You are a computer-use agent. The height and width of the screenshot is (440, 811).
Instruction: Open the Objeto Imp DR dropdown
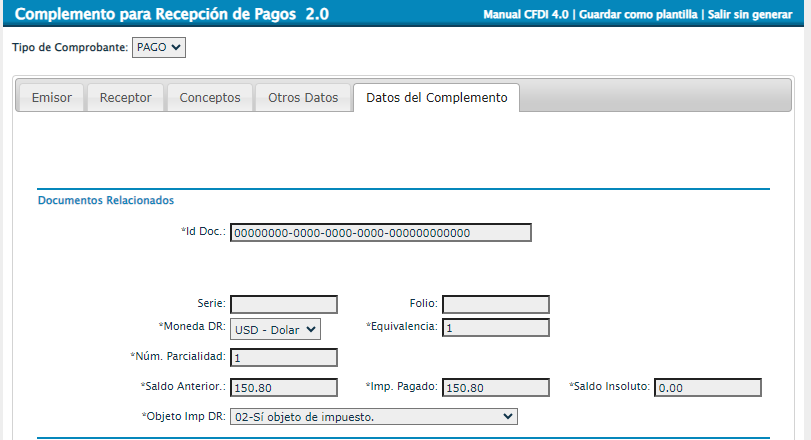pos(373,416)
